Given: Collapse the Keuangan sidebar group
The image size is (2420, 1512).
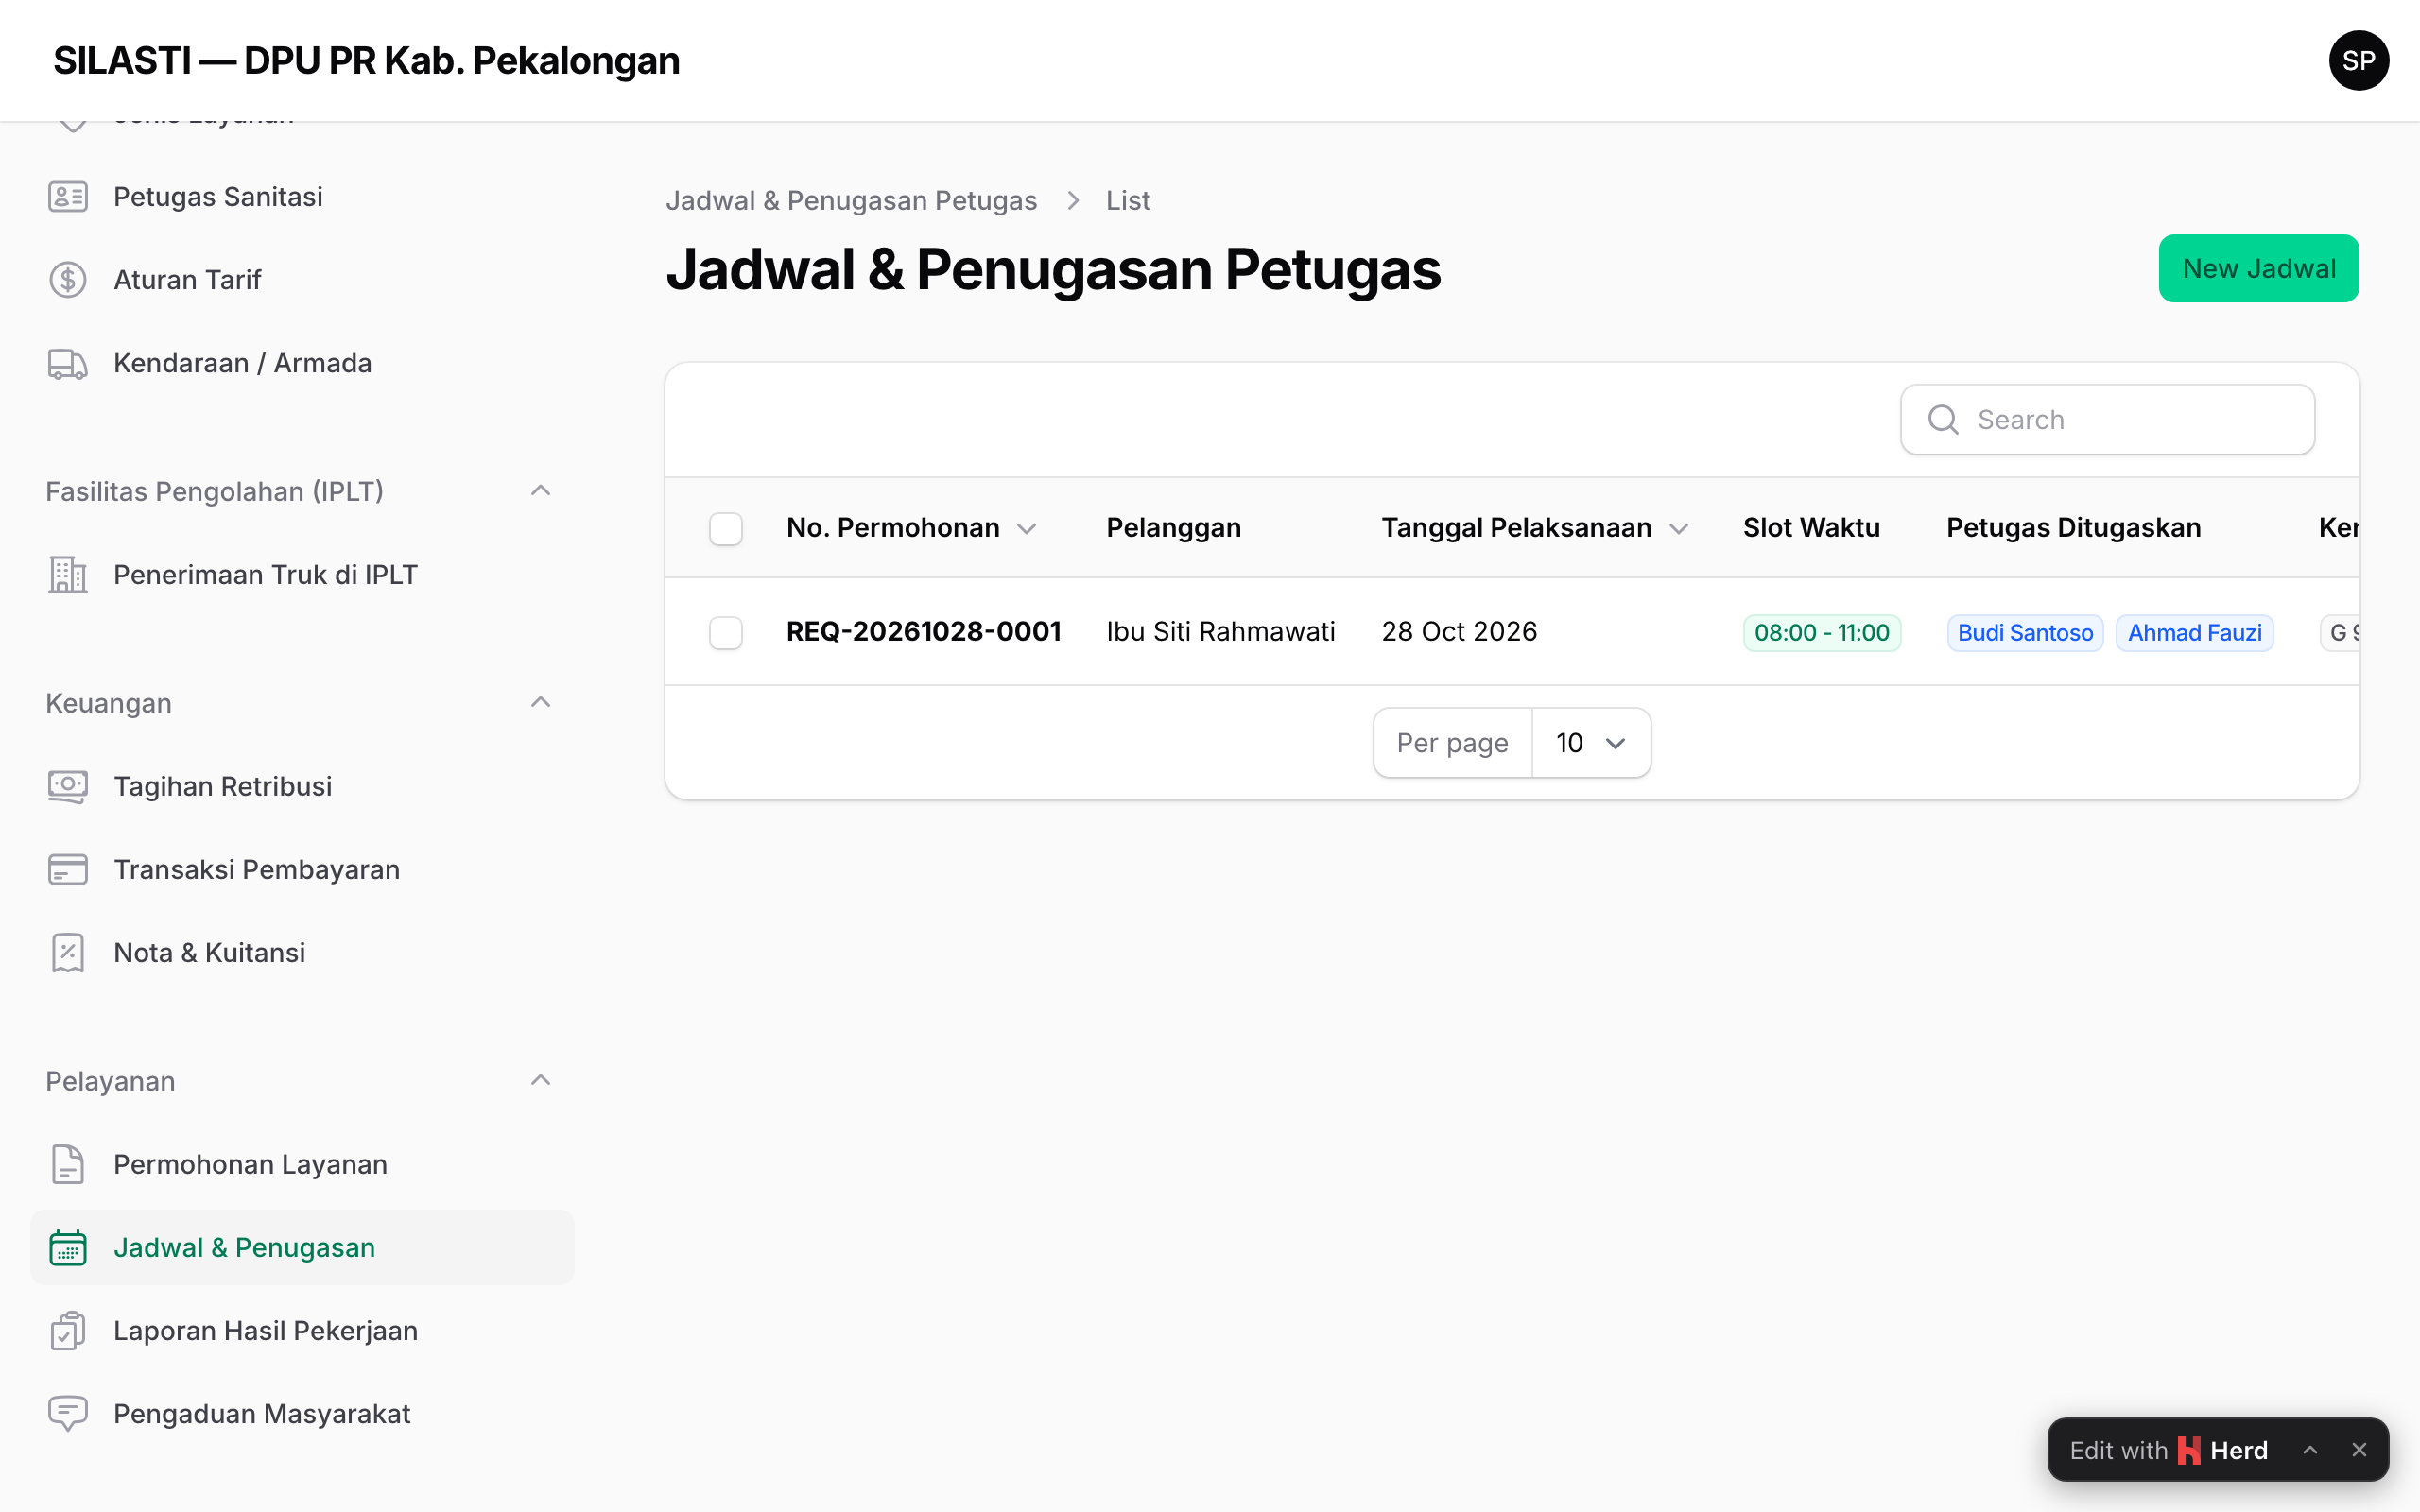Looking at the screenshot, I should tap(540, 703).
